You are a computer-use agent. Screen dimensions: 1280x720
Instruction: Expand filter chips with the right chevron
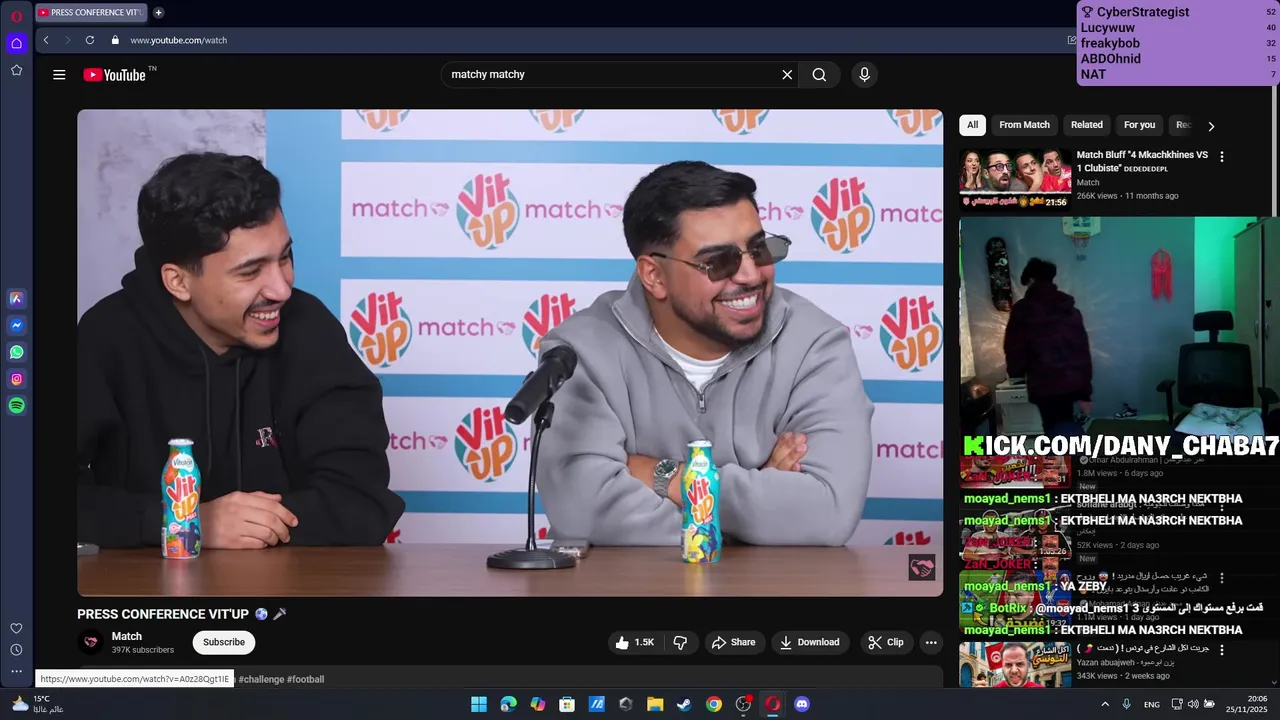point(1211,126)
